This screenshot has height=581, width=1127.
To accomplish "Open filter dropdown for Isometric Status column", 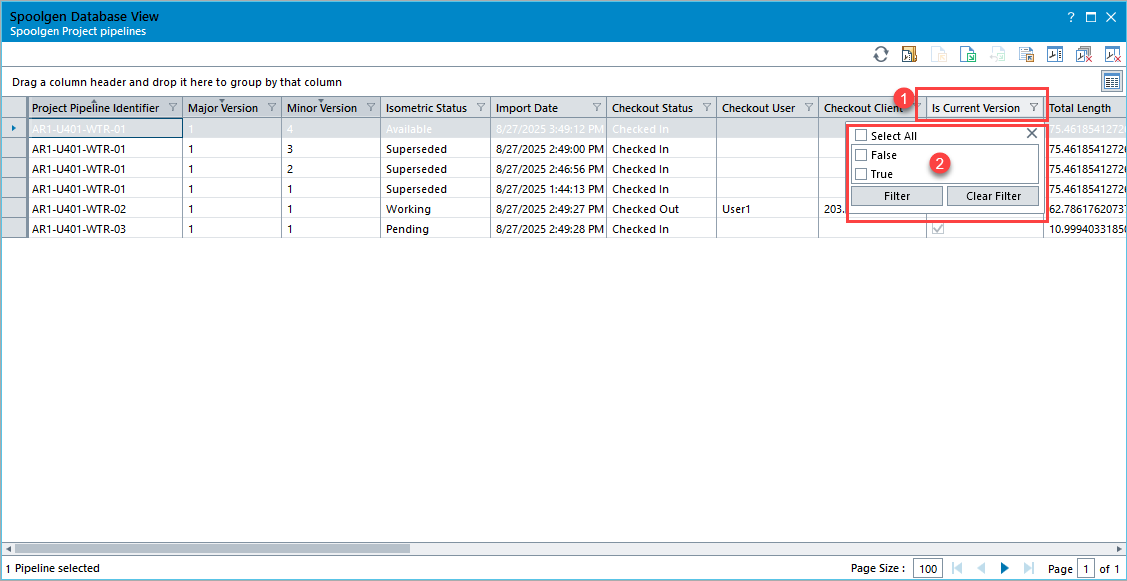I will click(480, 108).
